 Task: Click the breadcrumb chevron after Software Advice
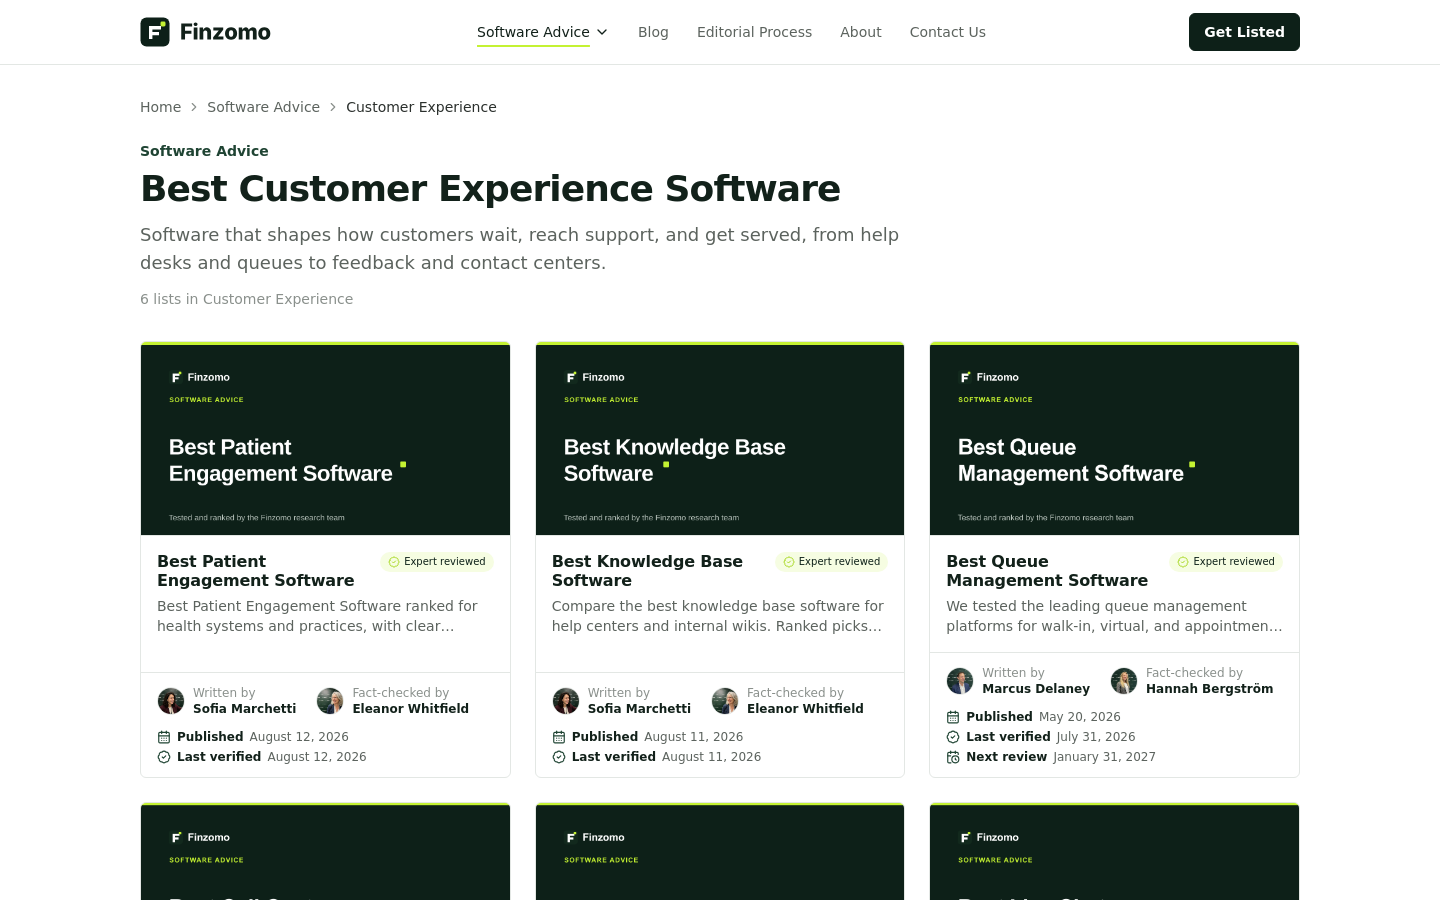[x=333, y=107]
